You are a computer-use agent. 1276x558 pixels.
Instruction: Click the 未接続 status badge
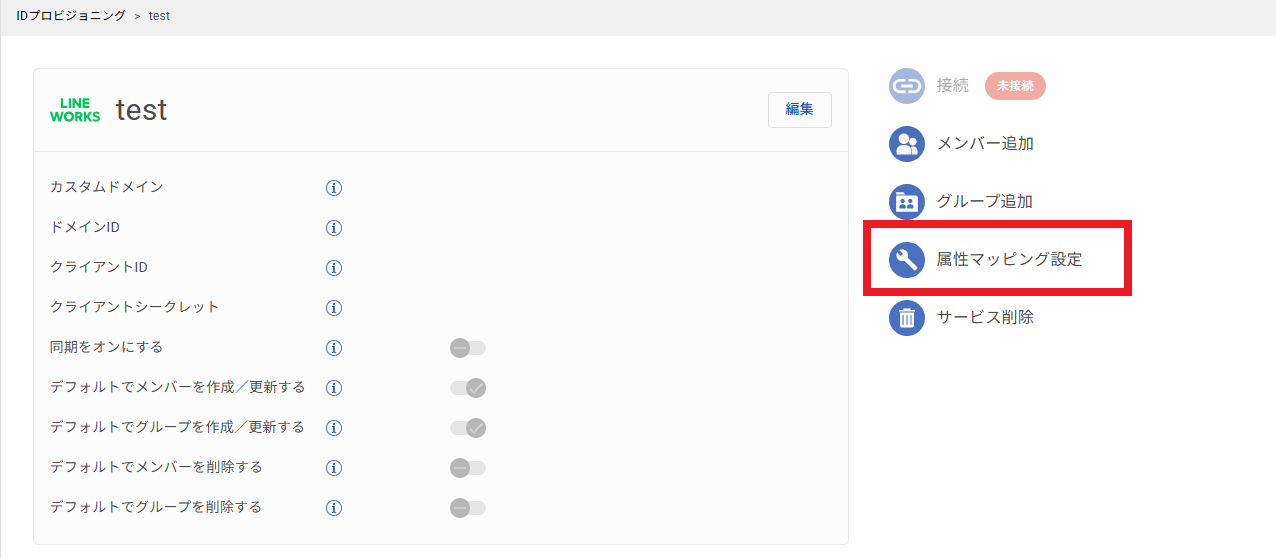(x=1015, y=86)
